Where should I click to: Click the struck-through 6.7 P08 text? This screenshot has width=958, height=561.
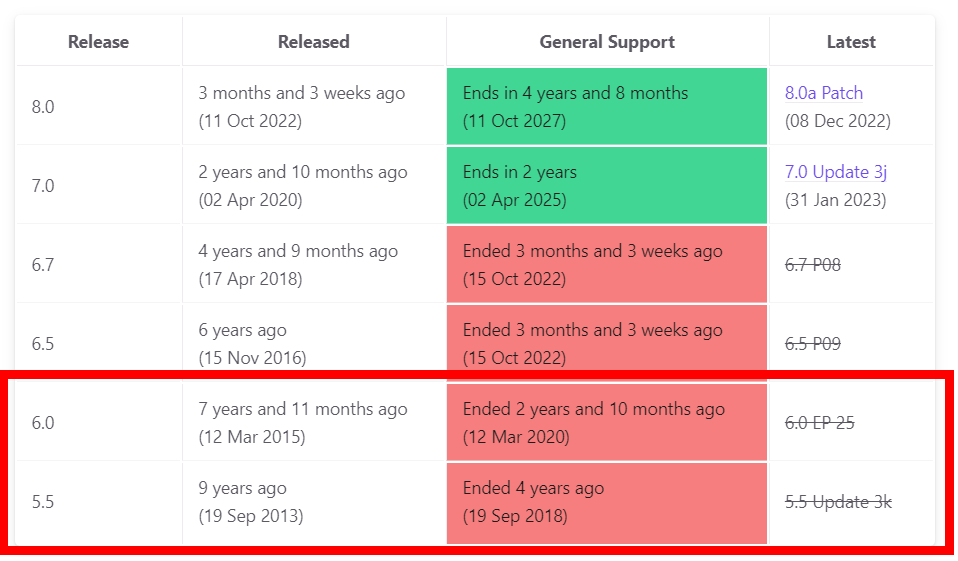[x=812, y=265]
